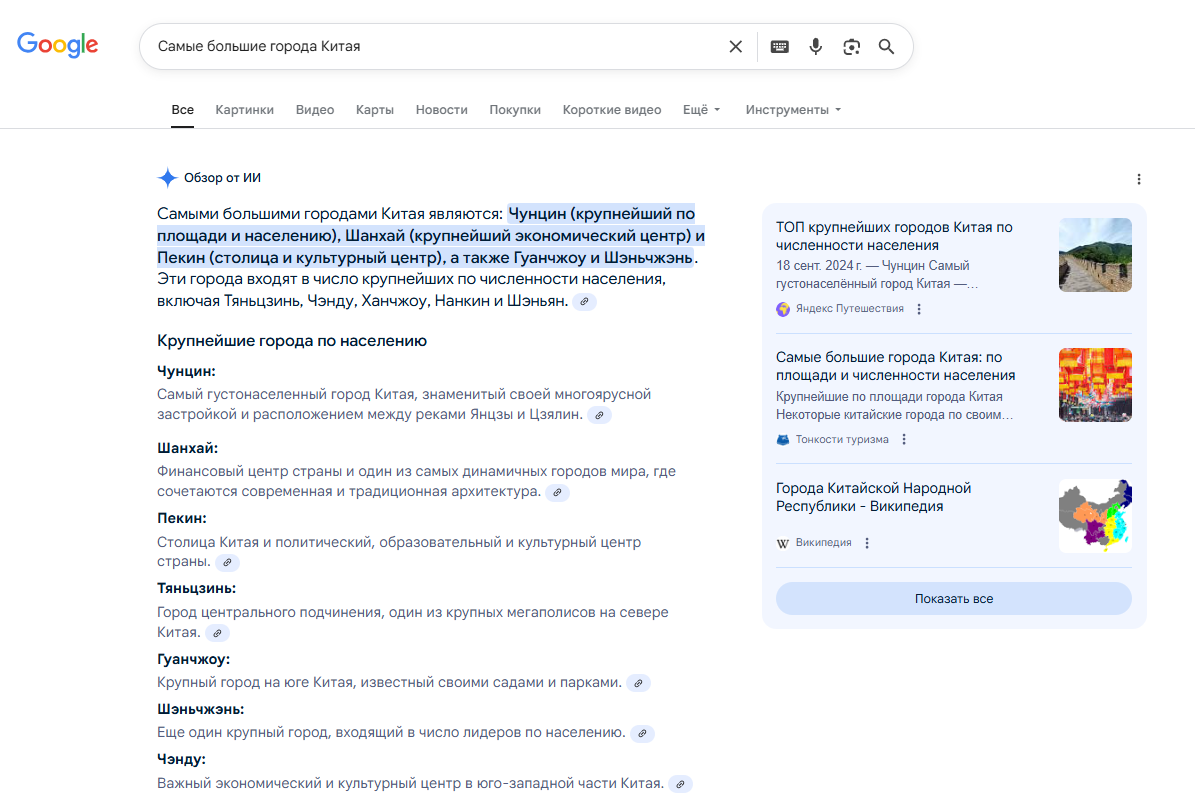This screenshot has width=1195, height=800.
Task: Switch to the Новости tab
Action: (441, 109)
